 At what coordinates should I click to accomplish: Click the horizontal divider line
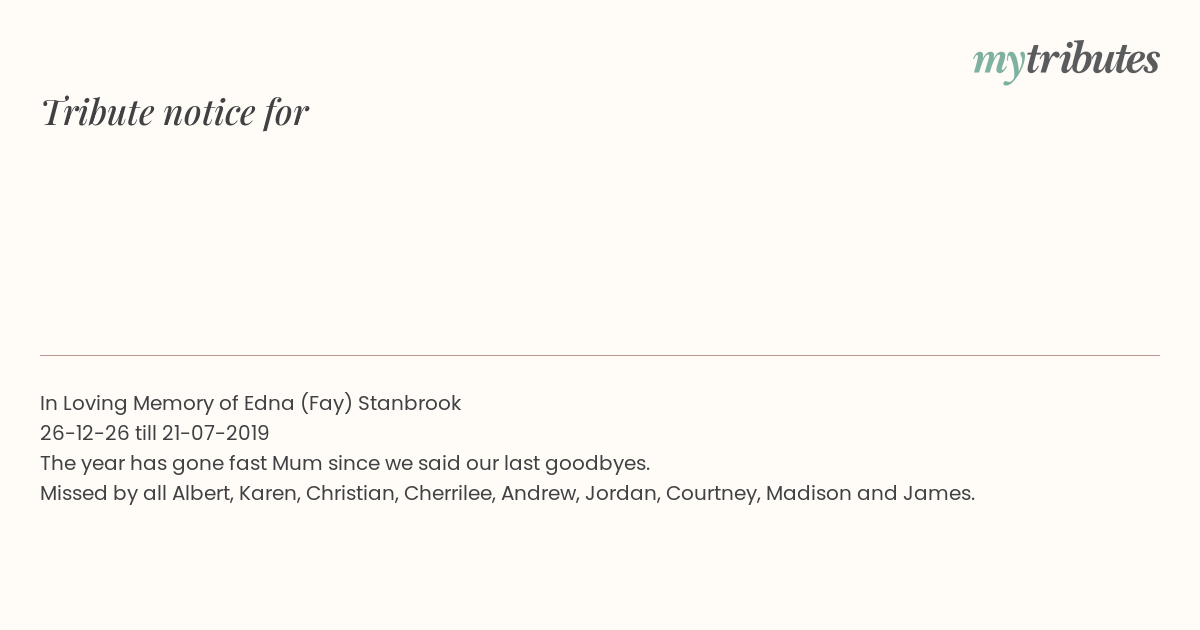600,355
